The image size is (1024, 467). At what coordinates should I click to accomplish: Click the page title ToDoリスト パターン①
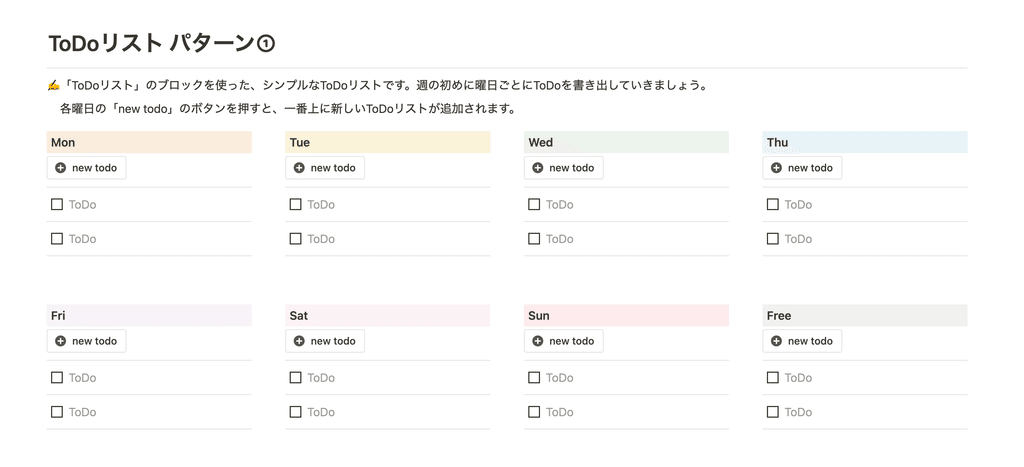pos(161,43)
